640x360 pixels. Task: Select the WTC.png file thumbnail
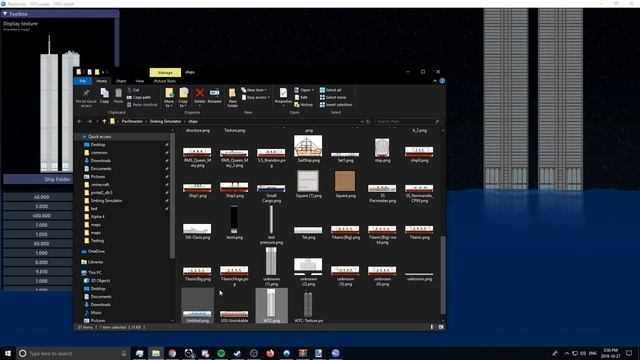(271, 306)
